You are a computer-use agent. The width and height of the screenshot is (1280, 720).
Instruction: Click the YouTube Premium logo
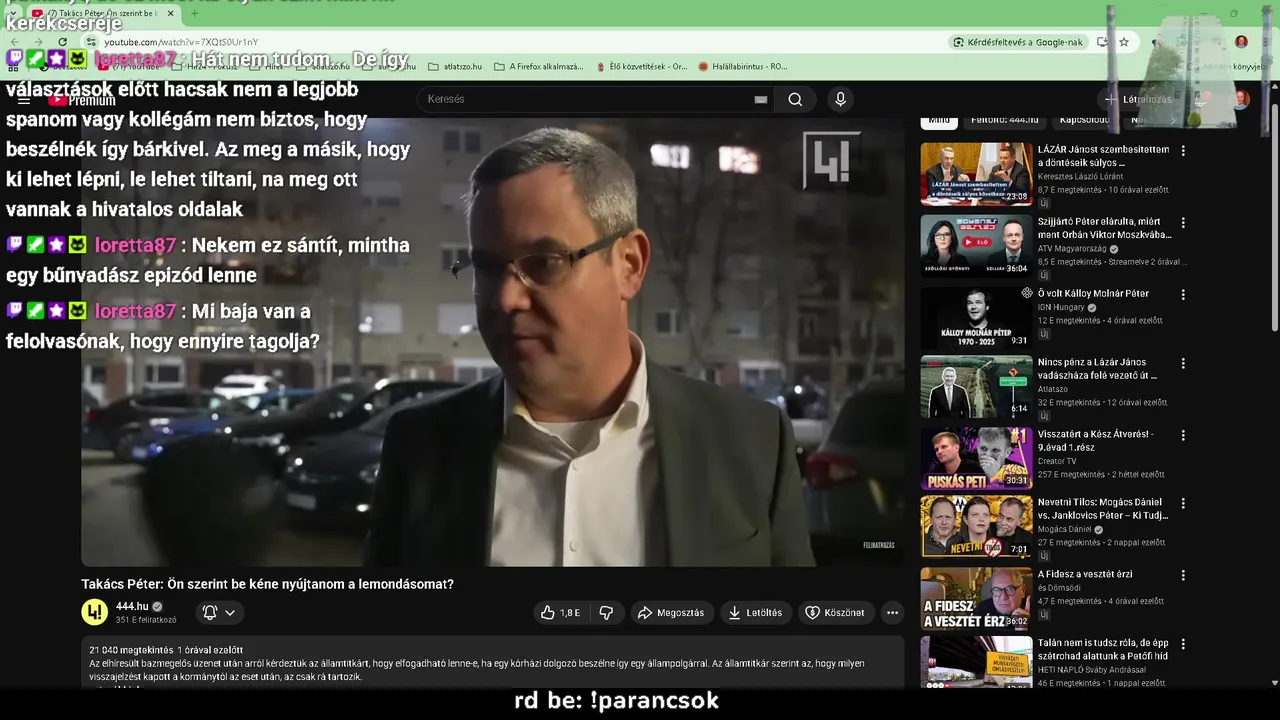tap(82, 100)
